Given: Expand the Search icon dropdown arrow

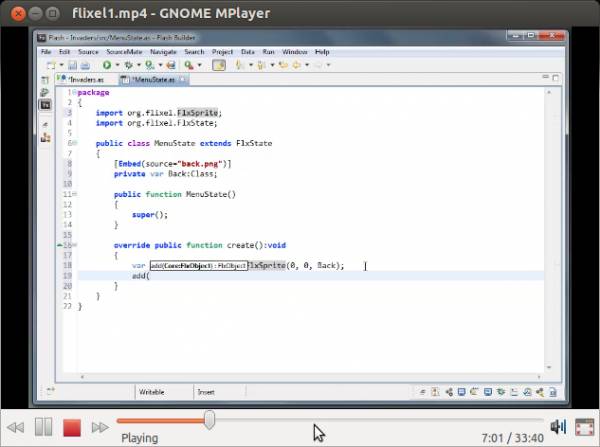Looking at the screenshot, I should coord(199,65).
